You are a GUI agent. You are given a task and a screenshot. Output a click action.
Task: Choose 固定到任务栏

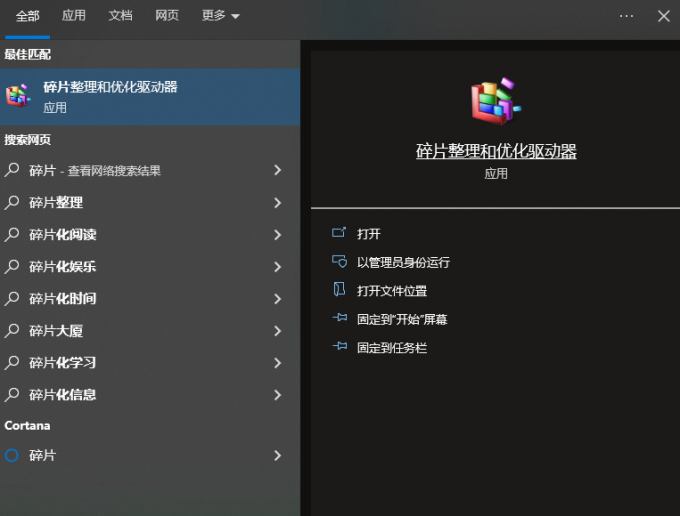pos(392,348)
